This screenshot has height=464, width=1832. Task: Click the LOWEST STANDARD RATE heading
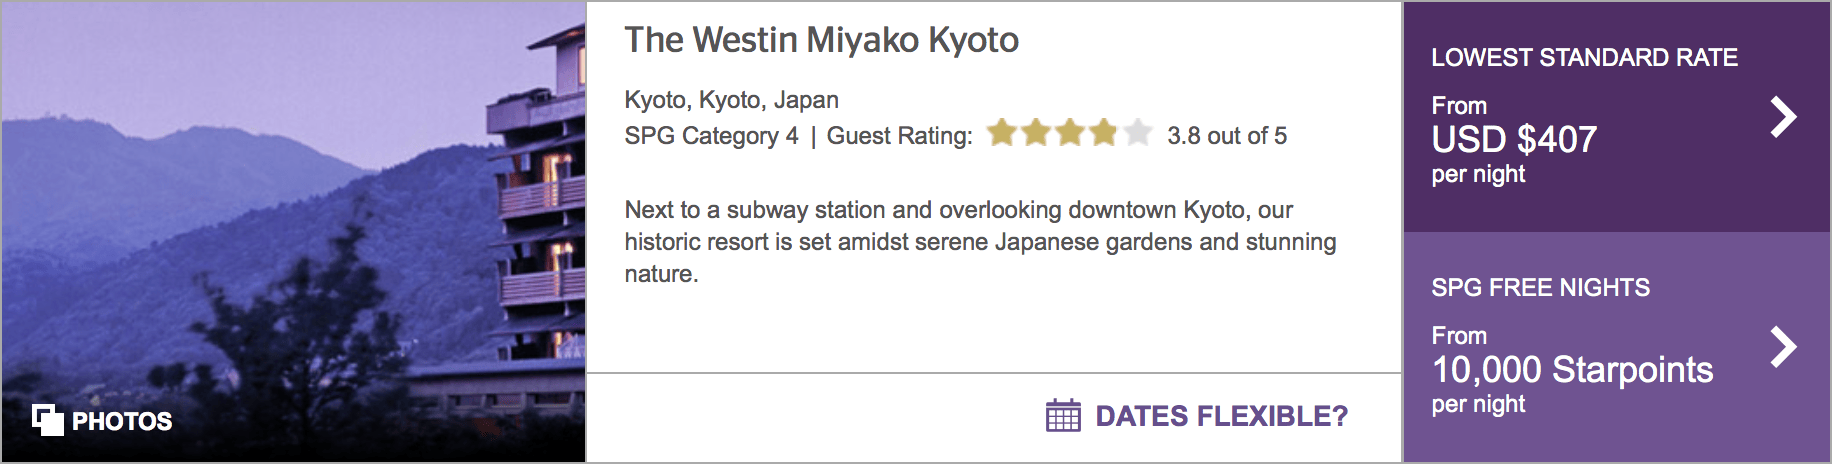(1584, 58)
